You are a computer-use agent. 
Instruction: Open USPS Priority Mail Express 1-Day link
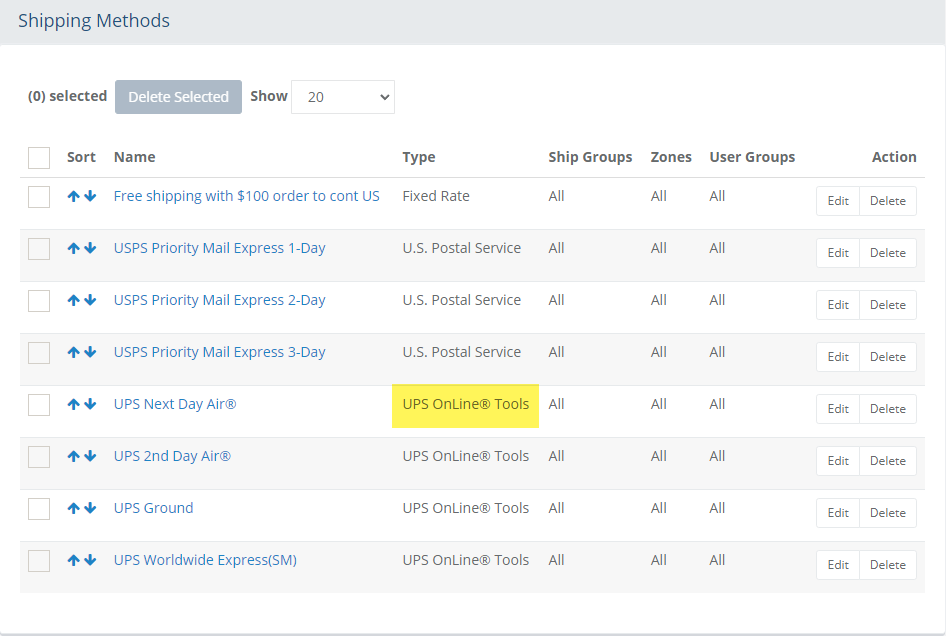pyautogui.click(x=220, y=248)
